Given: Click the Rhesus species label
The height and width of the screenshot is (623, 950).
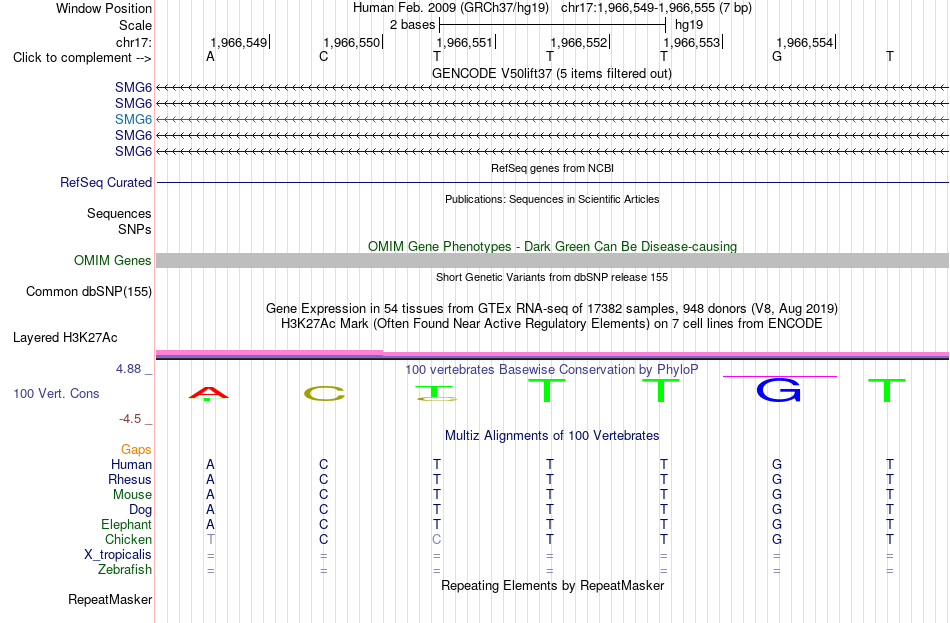Looking at the screenshot, I should pos(130,479).
